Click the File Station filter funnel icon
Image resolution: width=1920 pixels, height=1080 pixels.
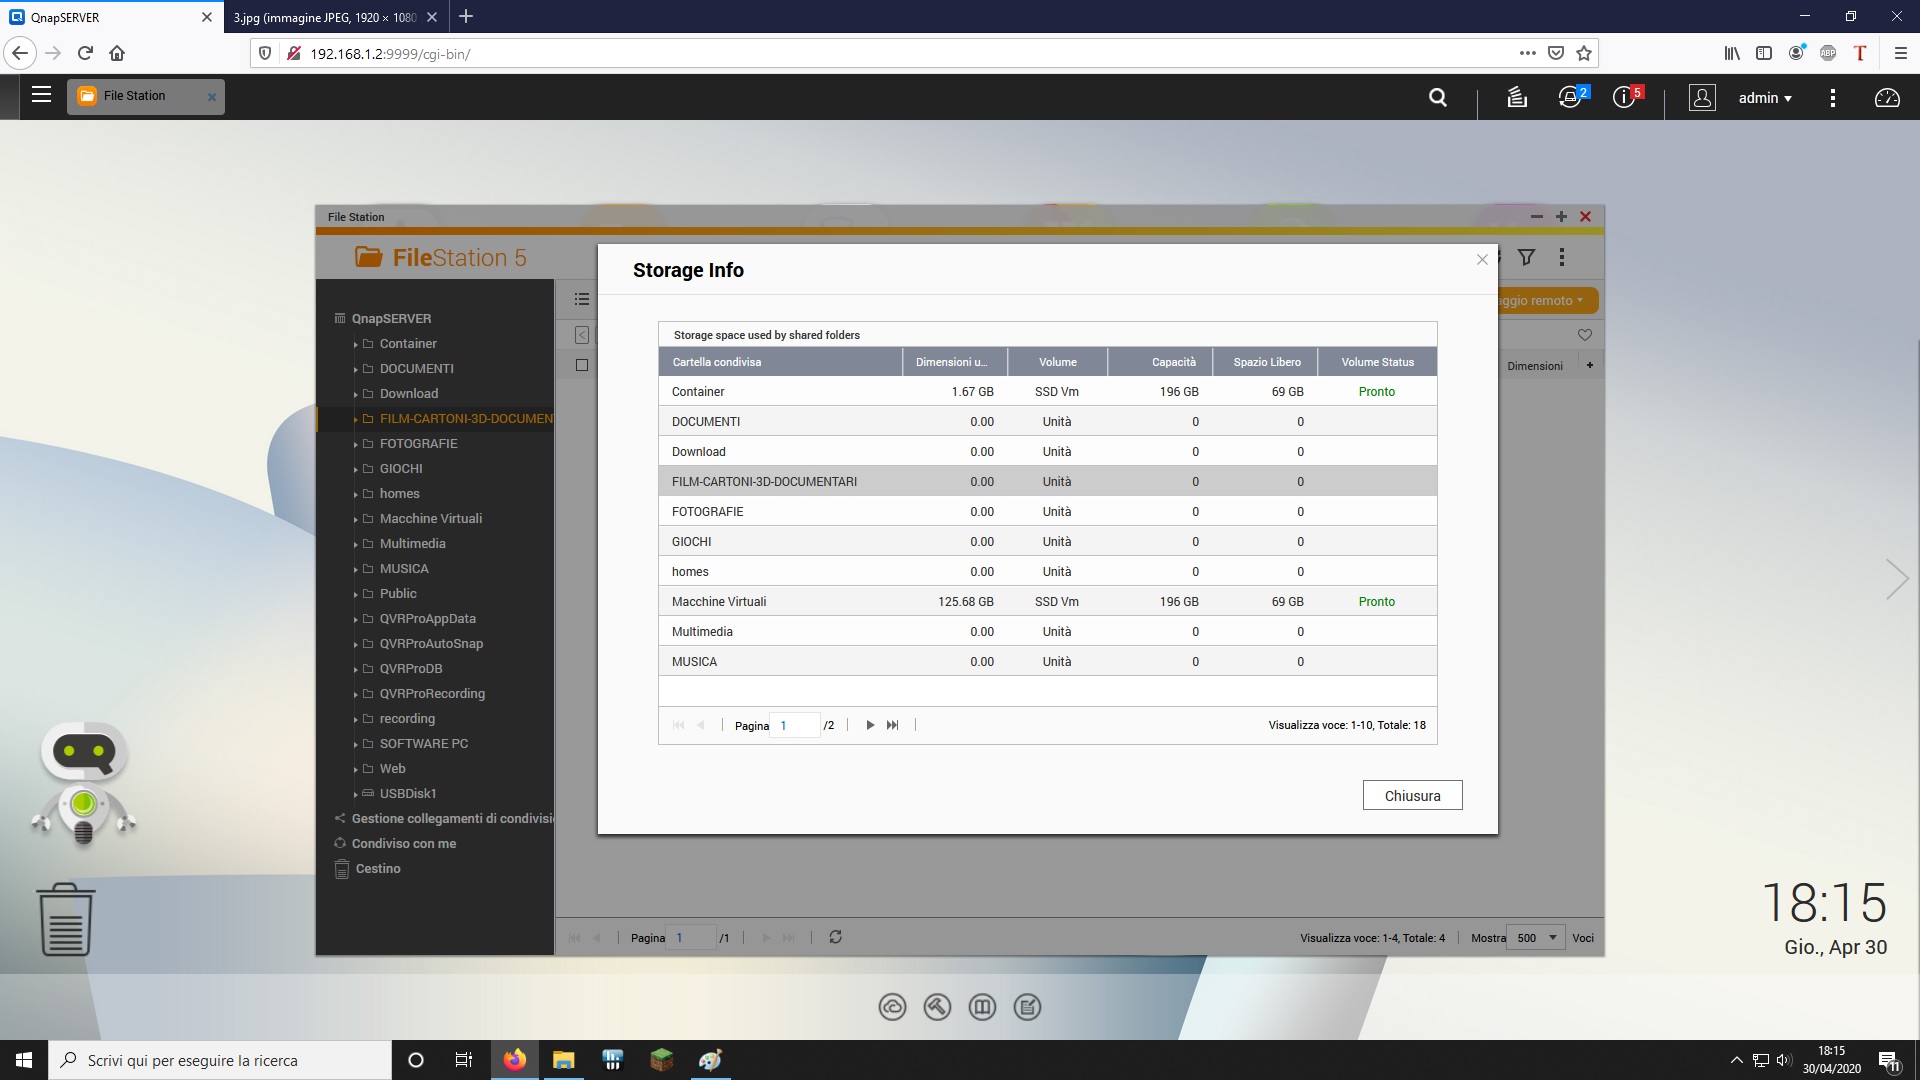pos(1526,258)
